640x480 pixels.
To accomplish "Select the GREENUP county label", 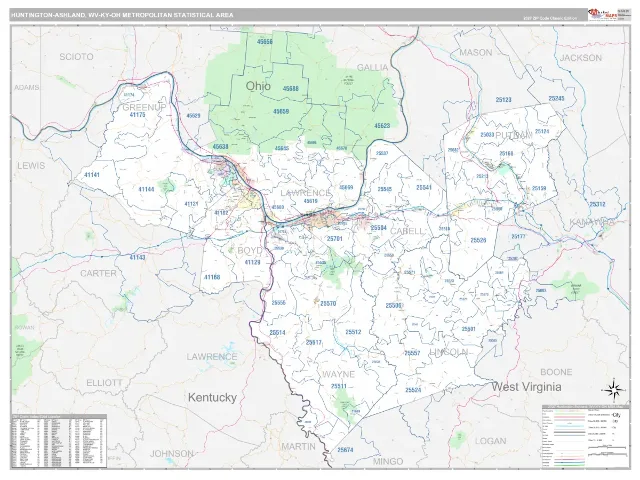I will click(x=144, y=107).
